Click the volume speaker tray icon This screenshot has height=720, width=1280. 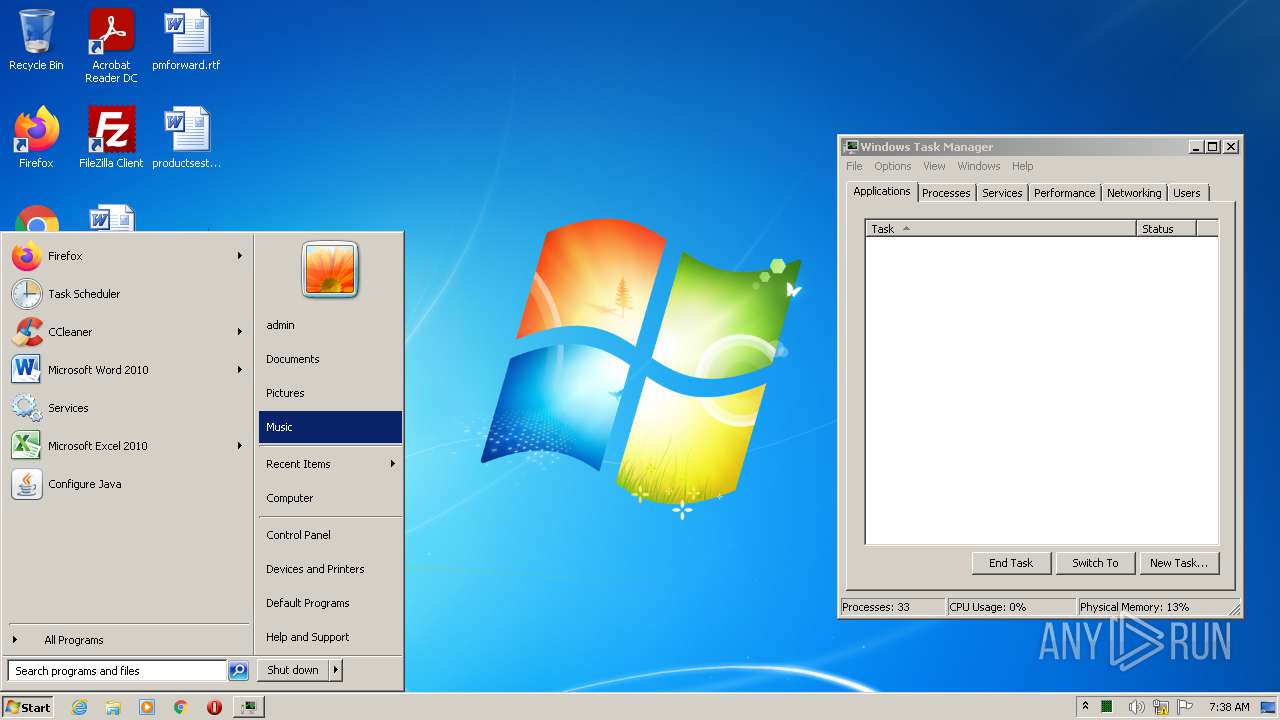pyautogui.click(x=1136, y=707)
